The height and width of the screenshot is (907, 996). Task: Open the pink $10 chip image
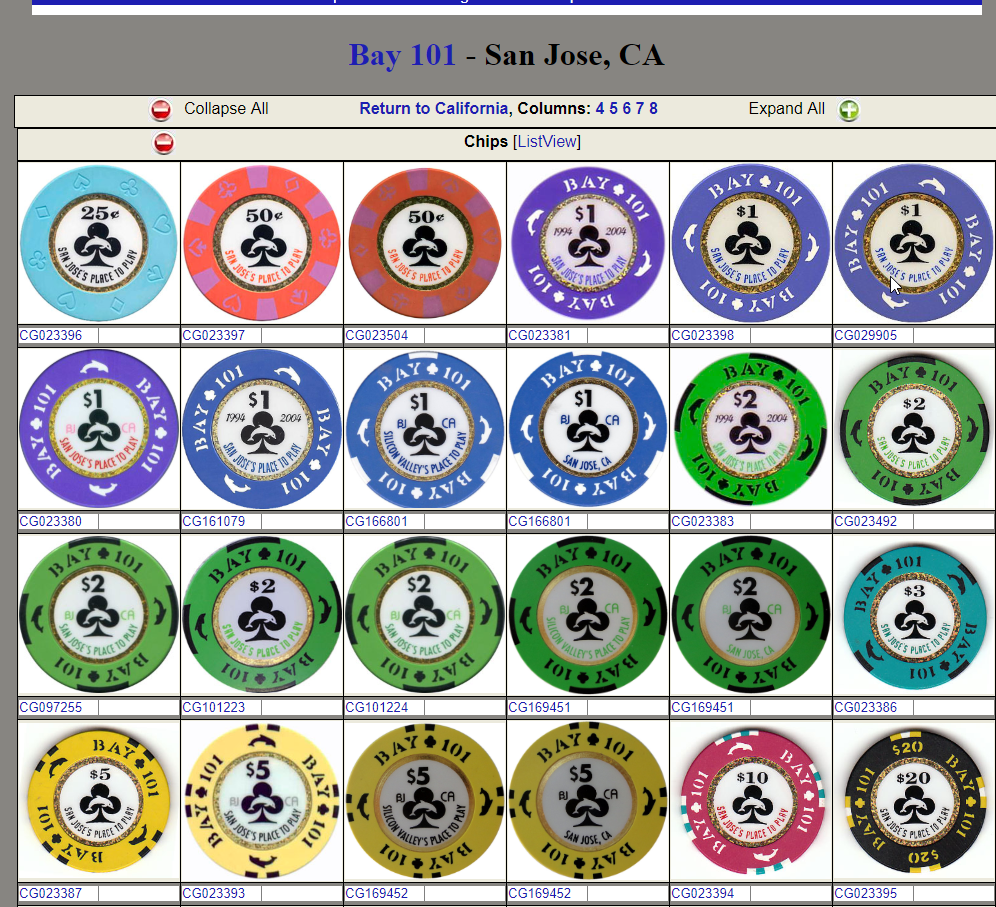click(x=750, y=801)
